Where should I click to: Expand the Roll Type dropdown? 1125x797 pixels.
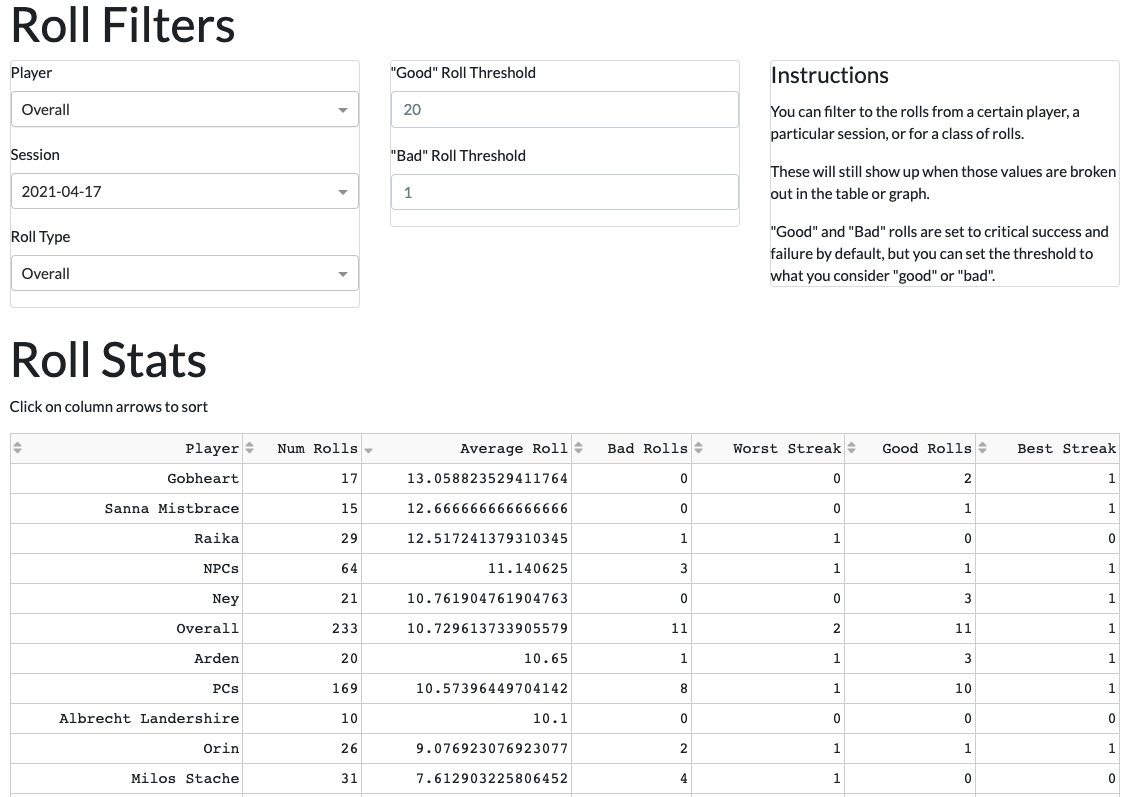(184, 274)
